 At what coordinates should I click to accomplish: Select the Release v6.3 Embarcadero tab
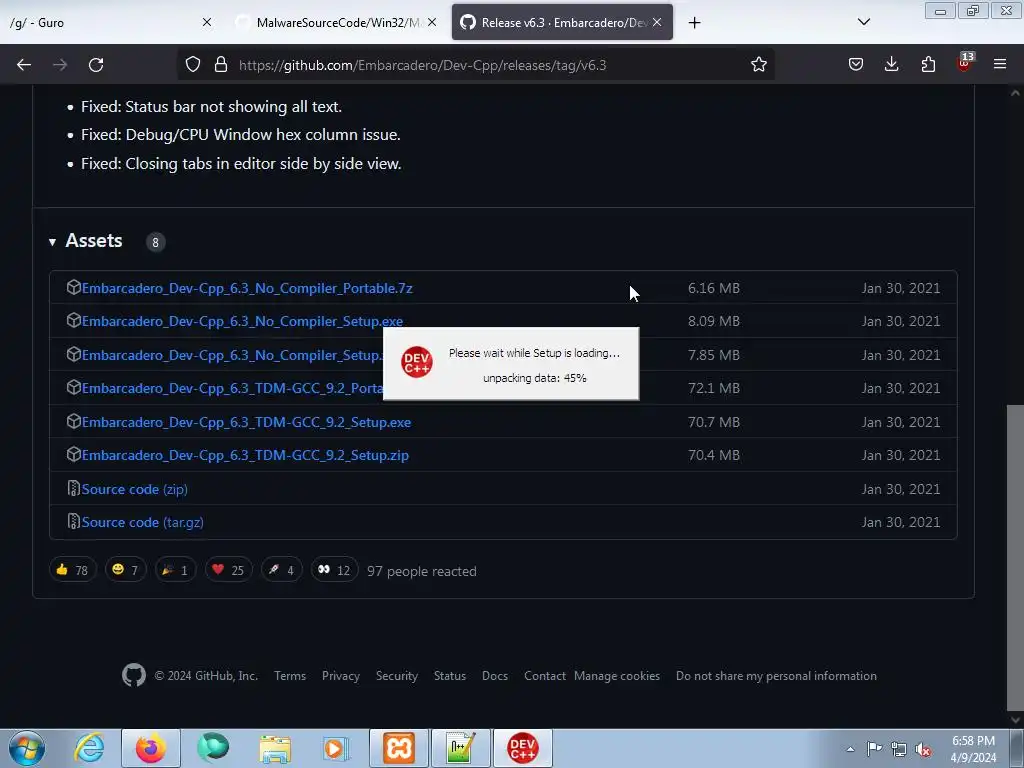[562, 23]
